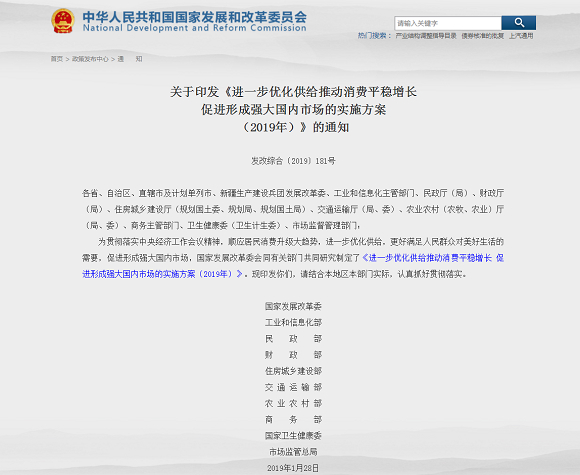Open the second hot search link, 债券核准的批复
Image resolution: width=580 pixels, height=475 pixels.
click(x=482, y=36)
